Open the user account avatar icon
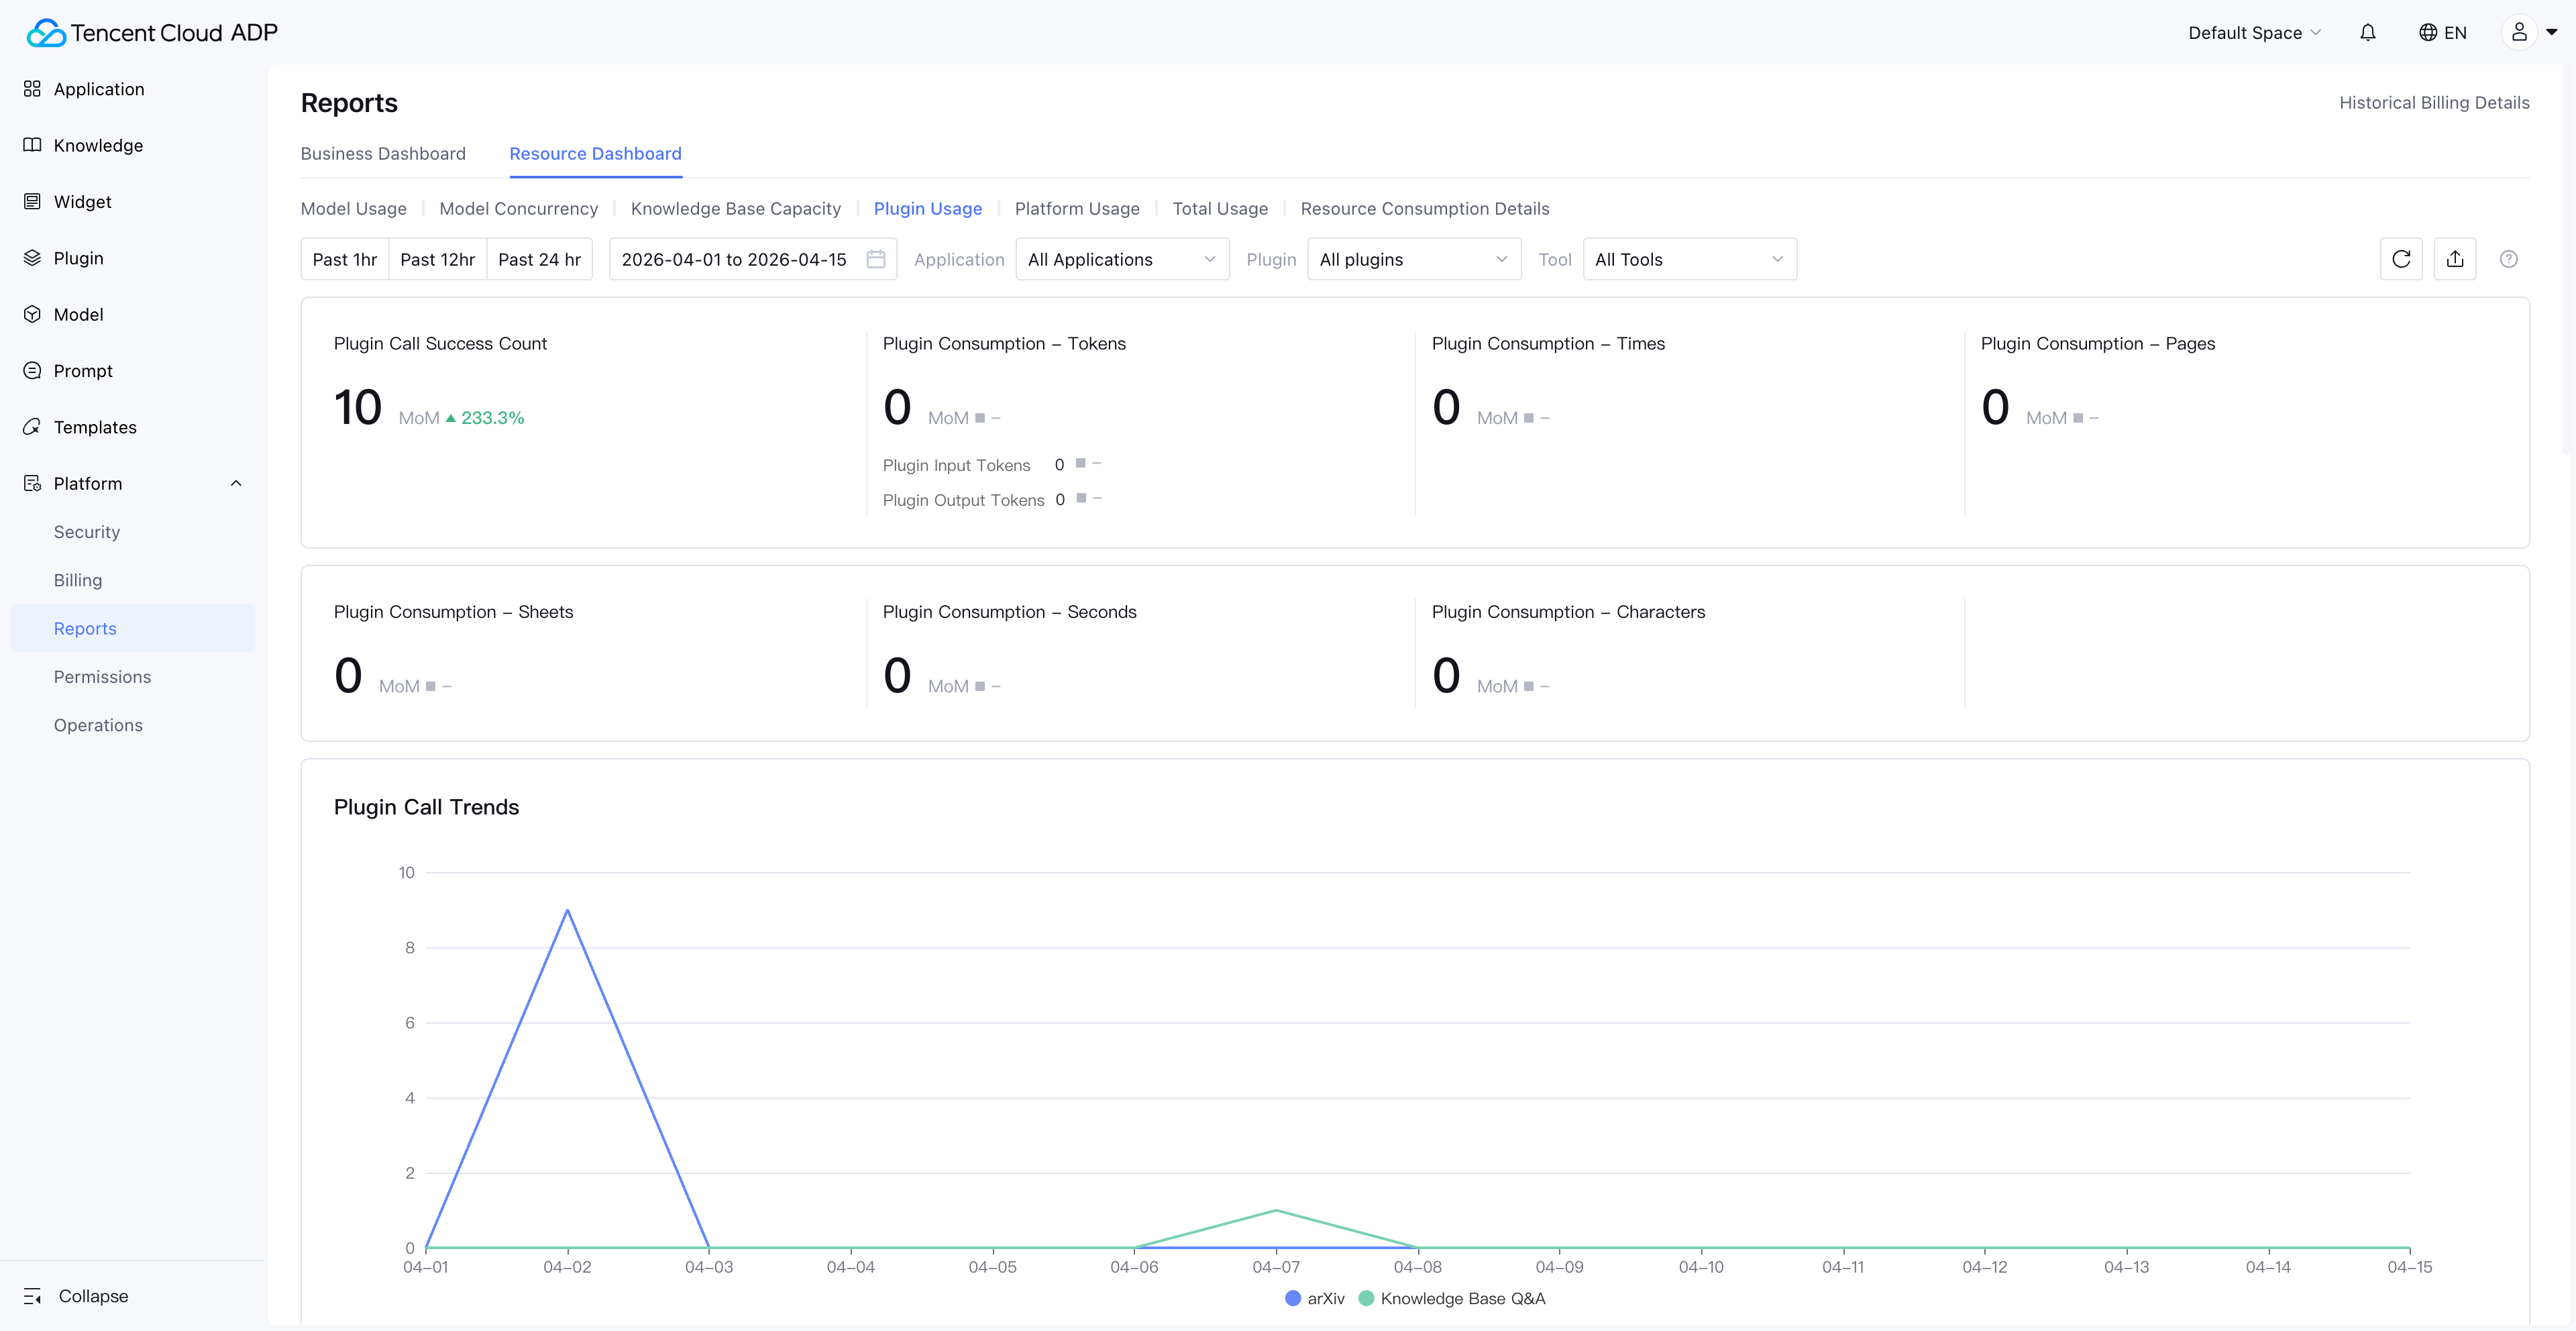This screenshot has height=1331, width=2576. (x=2519, y=33)
